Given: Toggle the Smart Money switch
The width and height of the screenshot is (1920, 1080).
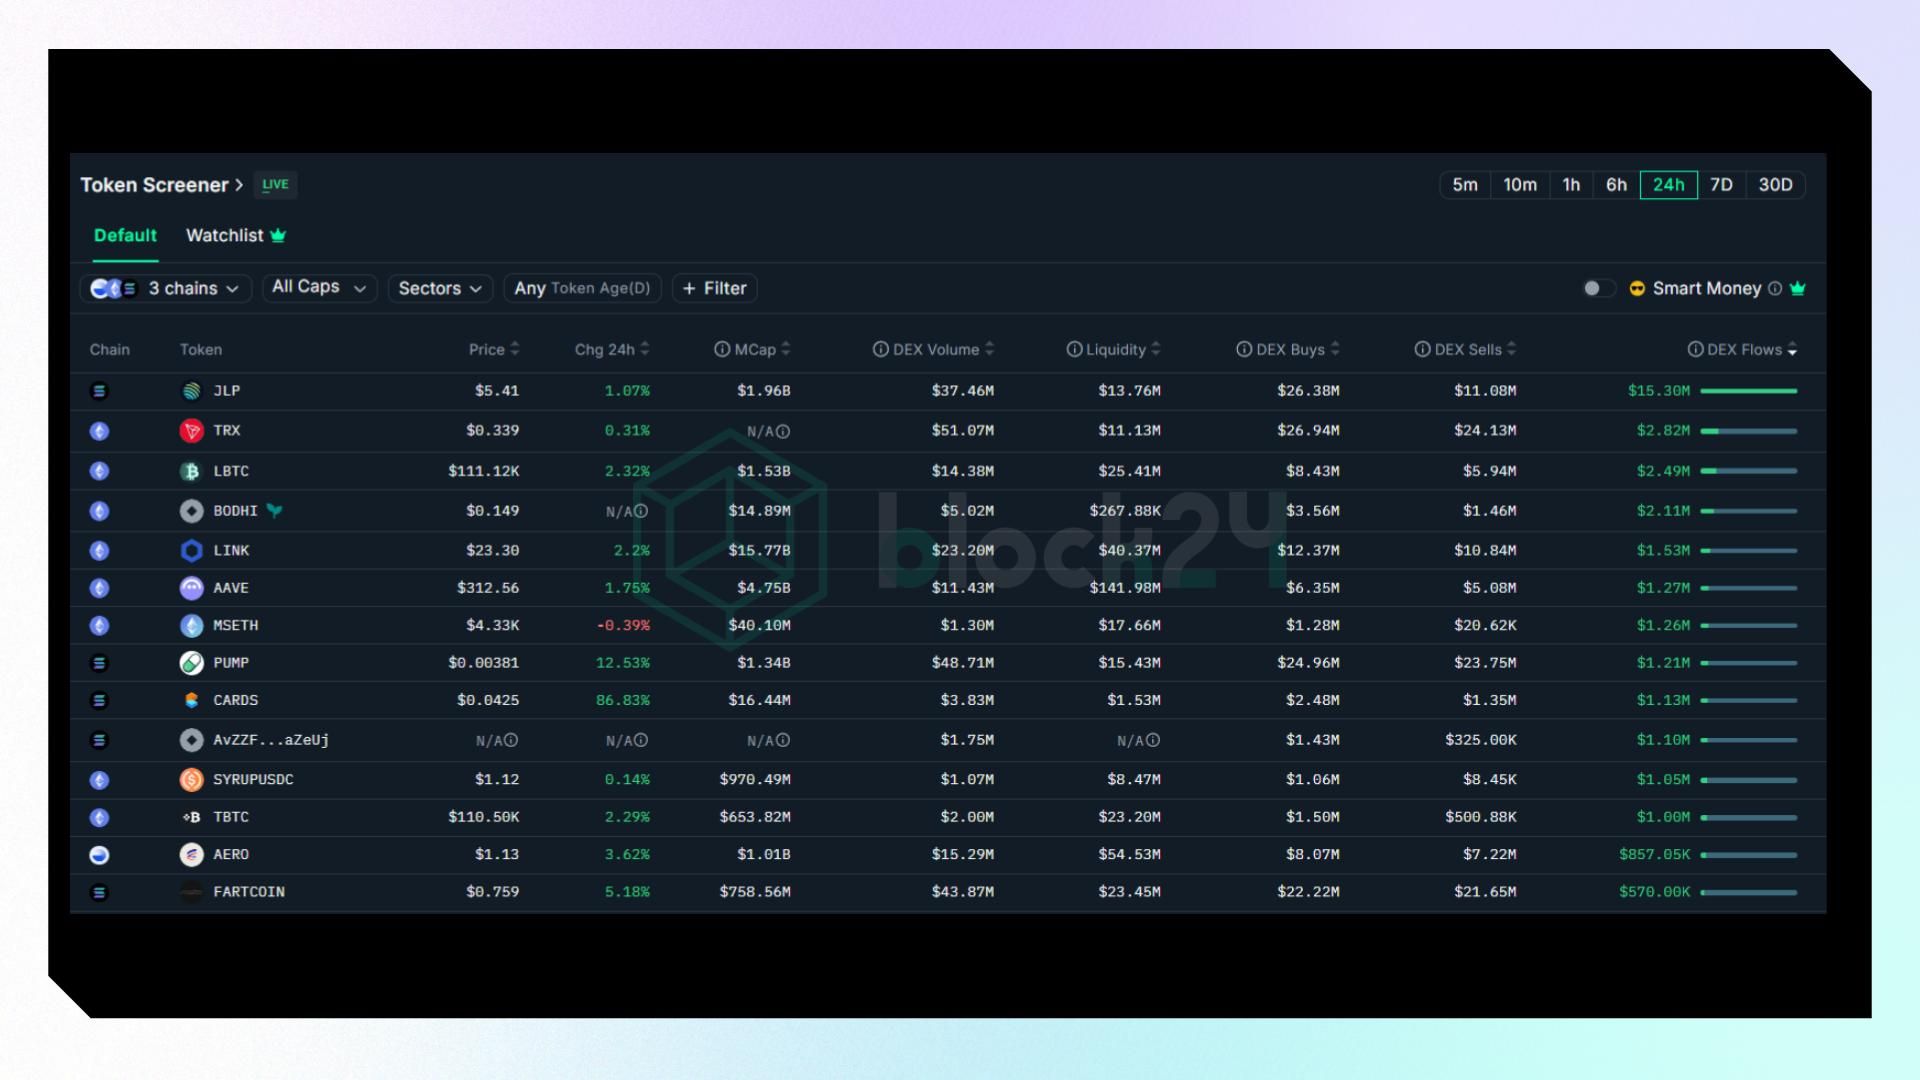Looking at the screenshot, I should 1599,289.
